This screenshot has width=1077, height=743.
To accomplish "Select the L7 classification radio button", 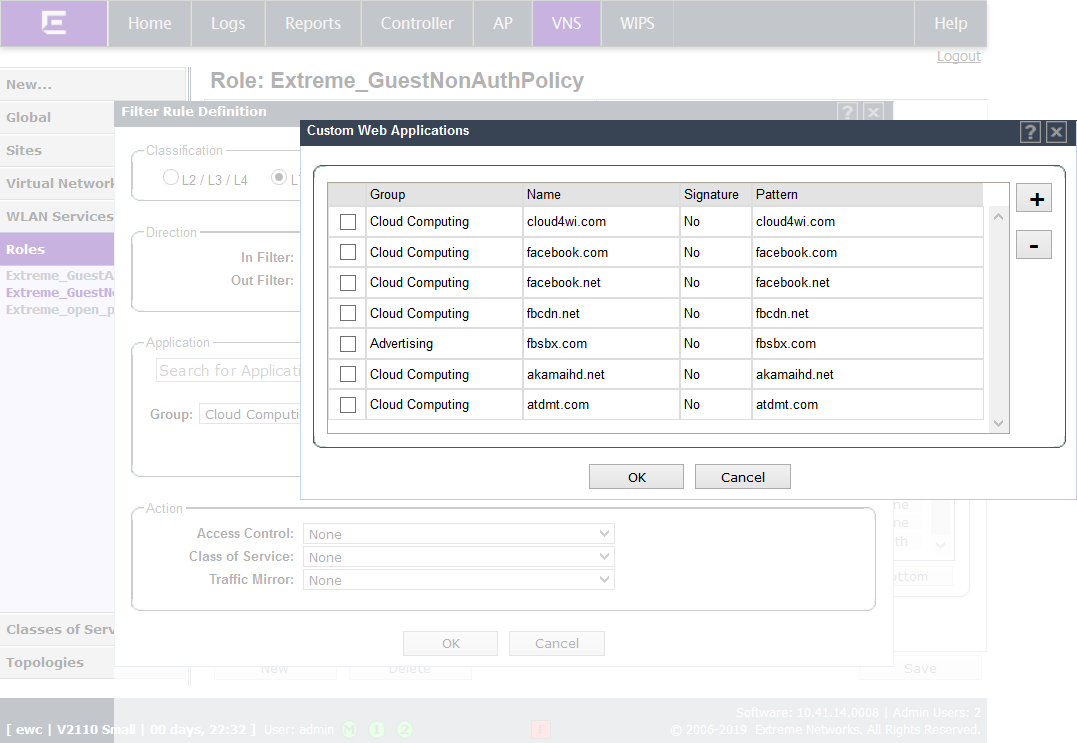I will tap(278, 177).
